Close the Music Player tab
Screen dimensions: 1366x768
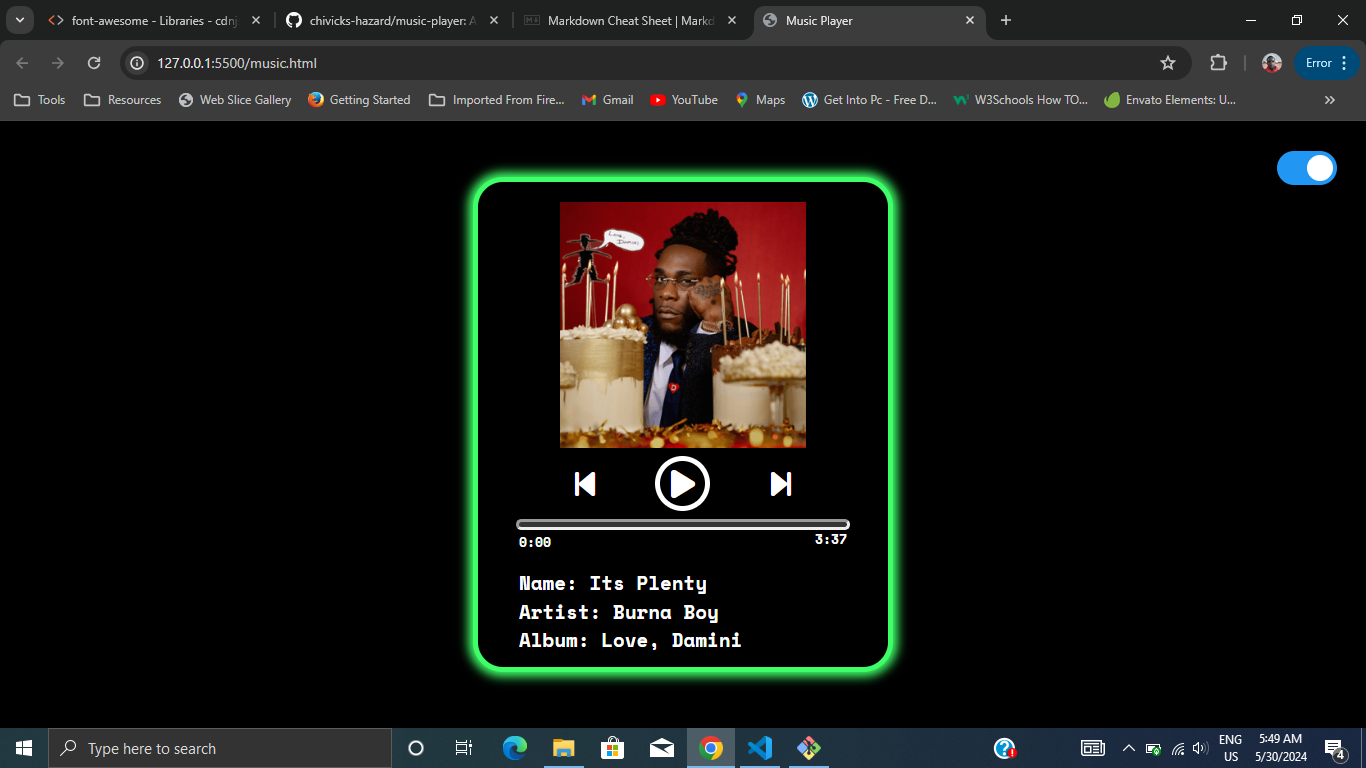tap(970, 20)
